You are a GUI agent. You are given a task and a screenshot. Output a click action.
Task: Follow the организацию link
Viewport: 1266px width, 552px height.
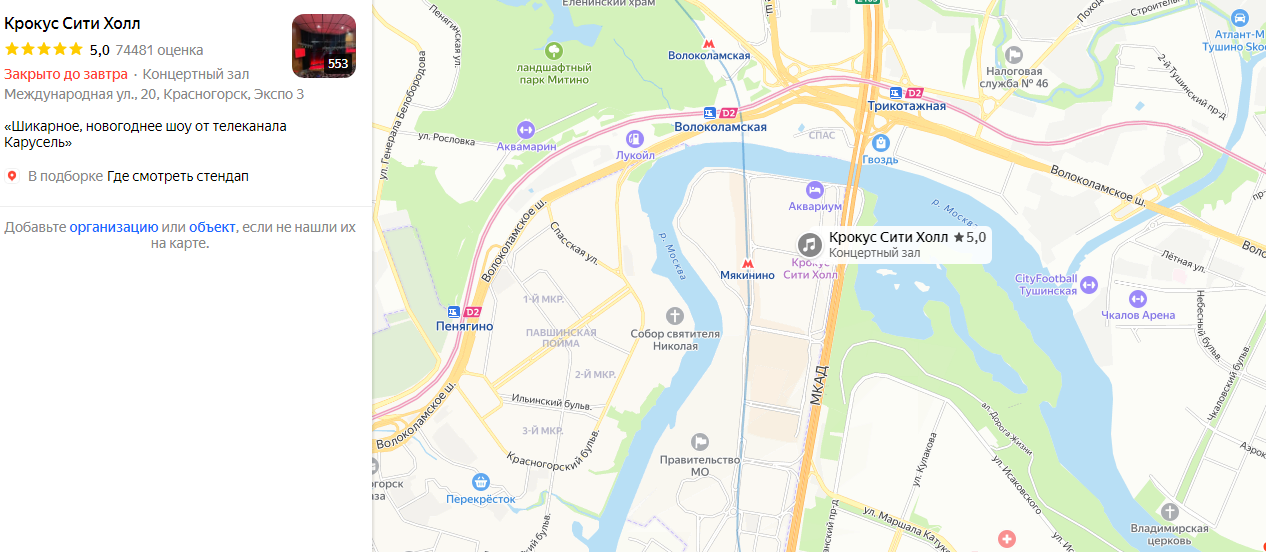[114, 227]
